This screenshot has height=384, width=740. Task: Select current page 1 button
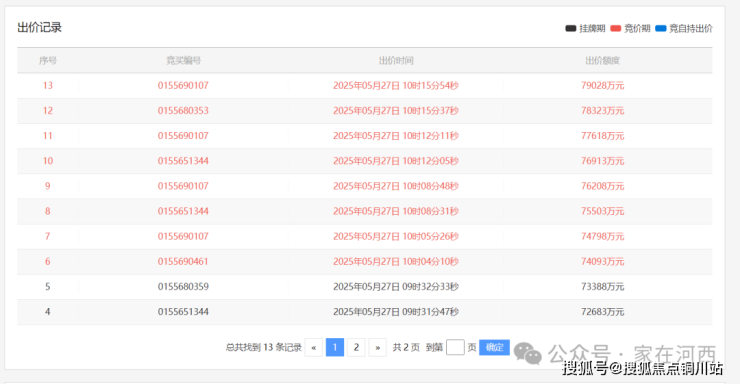(x=335, y=347)
